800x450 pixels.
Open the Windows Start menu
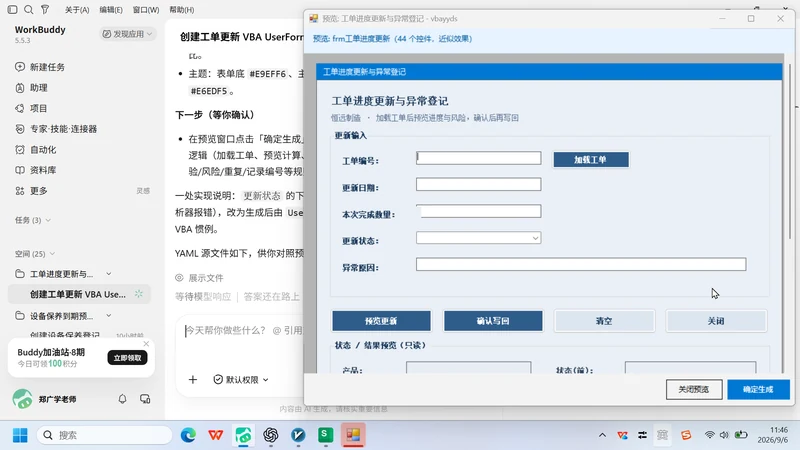[x=20, y=435]
